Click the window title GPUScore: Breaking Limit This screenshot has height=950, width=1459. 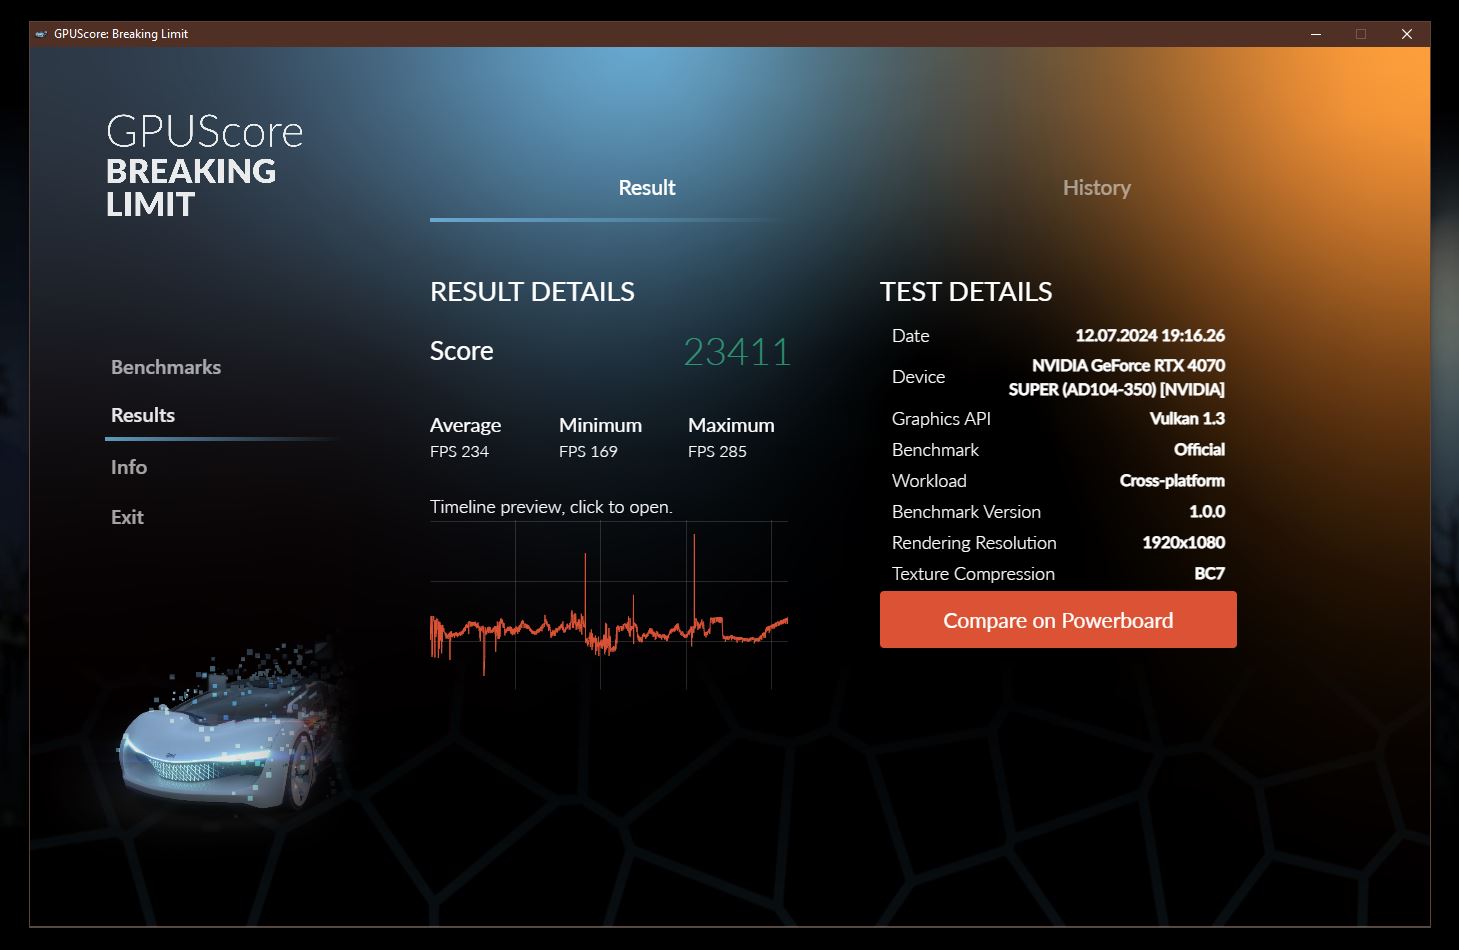coord(121,34)
